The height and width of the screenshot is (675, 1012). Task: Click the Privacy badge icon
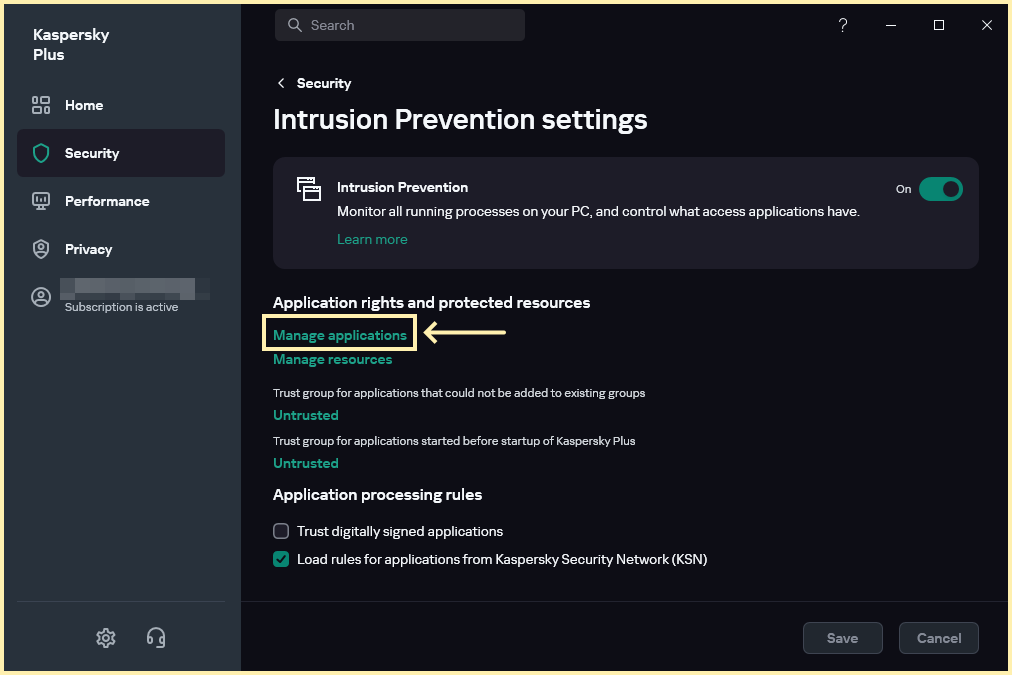coord(41,249)
